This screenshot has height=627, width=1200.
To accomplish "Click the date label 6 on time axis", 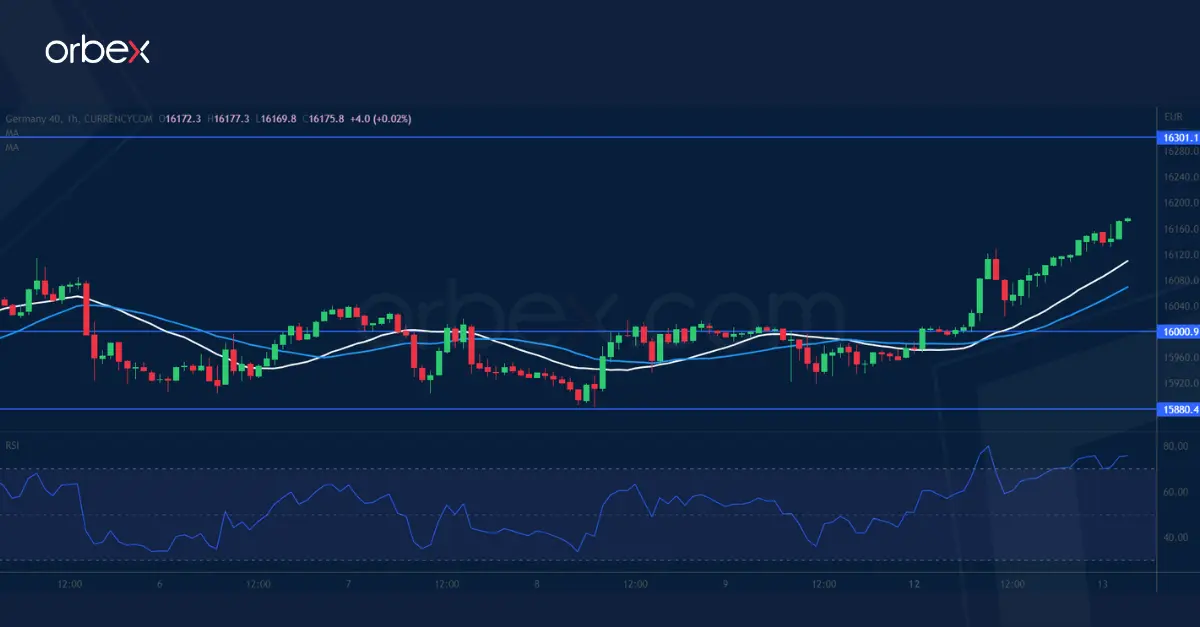I will click(x=159, y=583).
